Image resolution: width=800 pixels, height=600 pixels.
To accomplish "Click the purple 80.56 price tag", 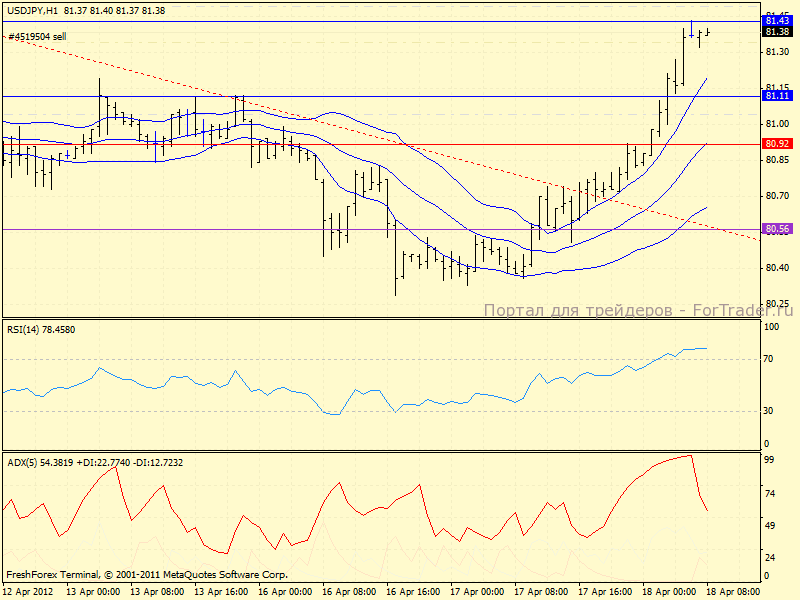I will pos(777,229).
